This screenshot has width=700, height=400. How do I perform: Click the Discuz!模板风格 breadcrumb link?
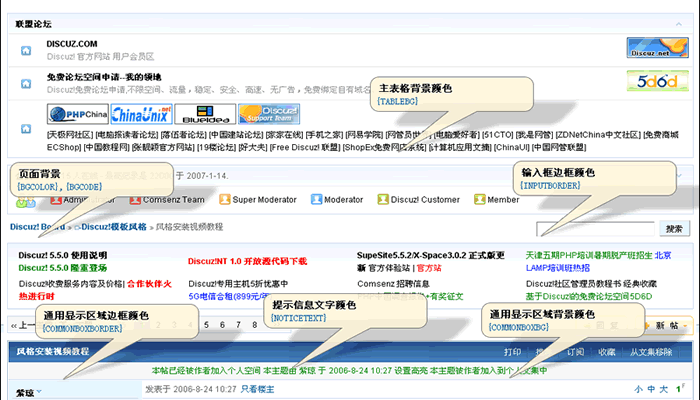tap(110, 227)
